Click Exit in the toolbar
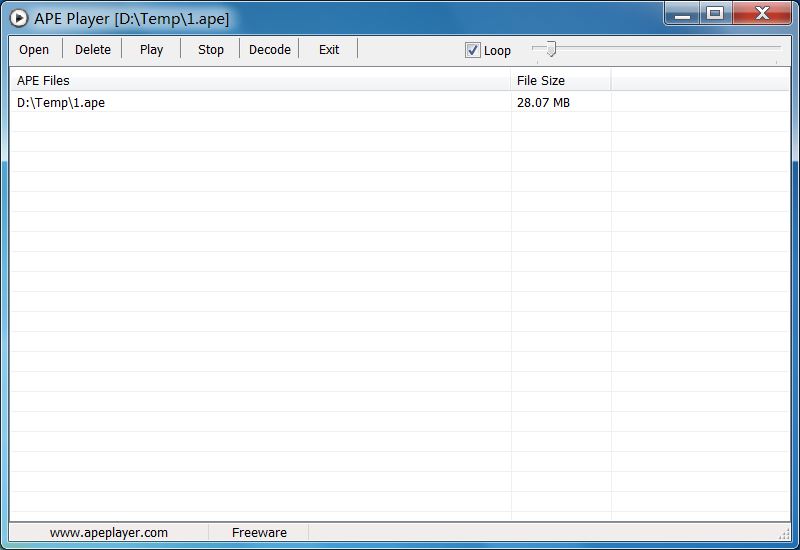800x550 pixels. click(329, 49)
